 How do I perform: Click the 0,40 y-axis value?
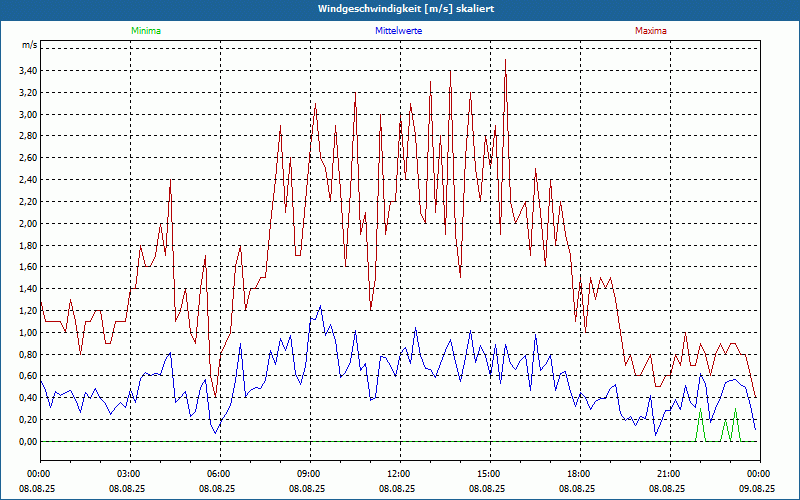pos(28,398)
